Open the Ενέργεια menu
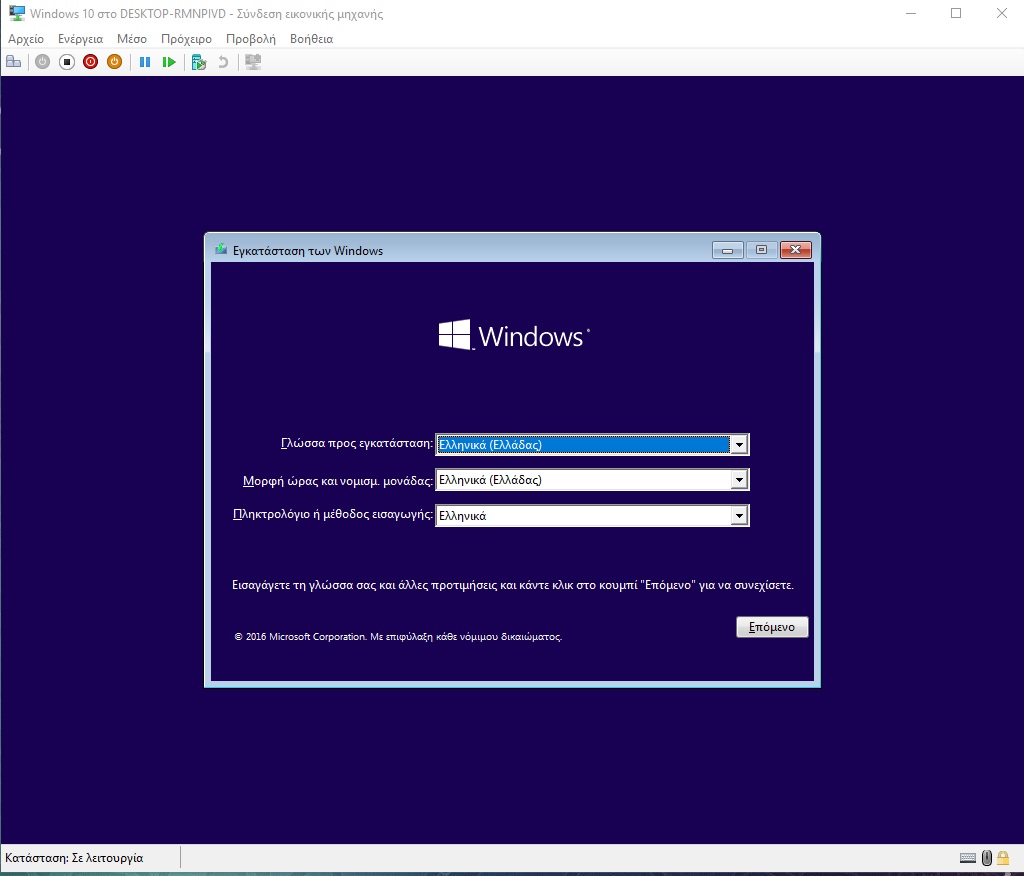This screenshot has width=1024, height=876. click(80, 39)
